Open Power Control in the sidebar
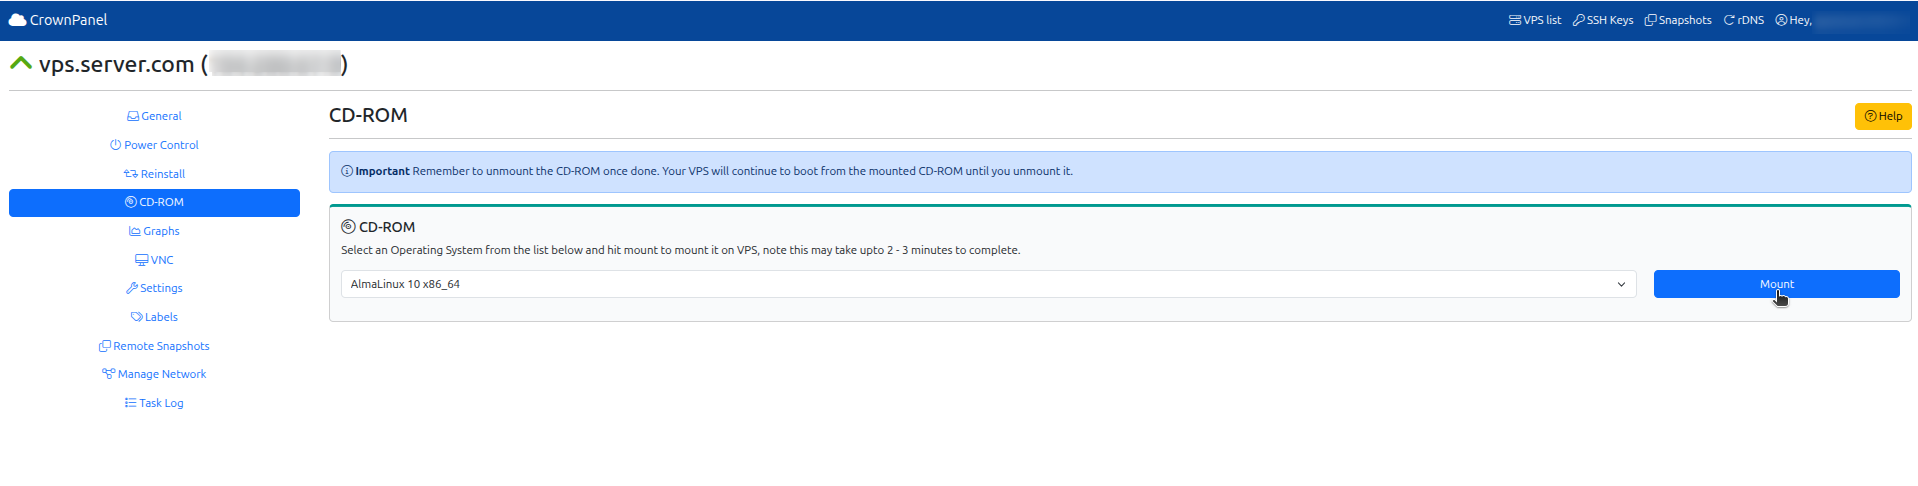1918x486 pixels. tap(154, 145)
